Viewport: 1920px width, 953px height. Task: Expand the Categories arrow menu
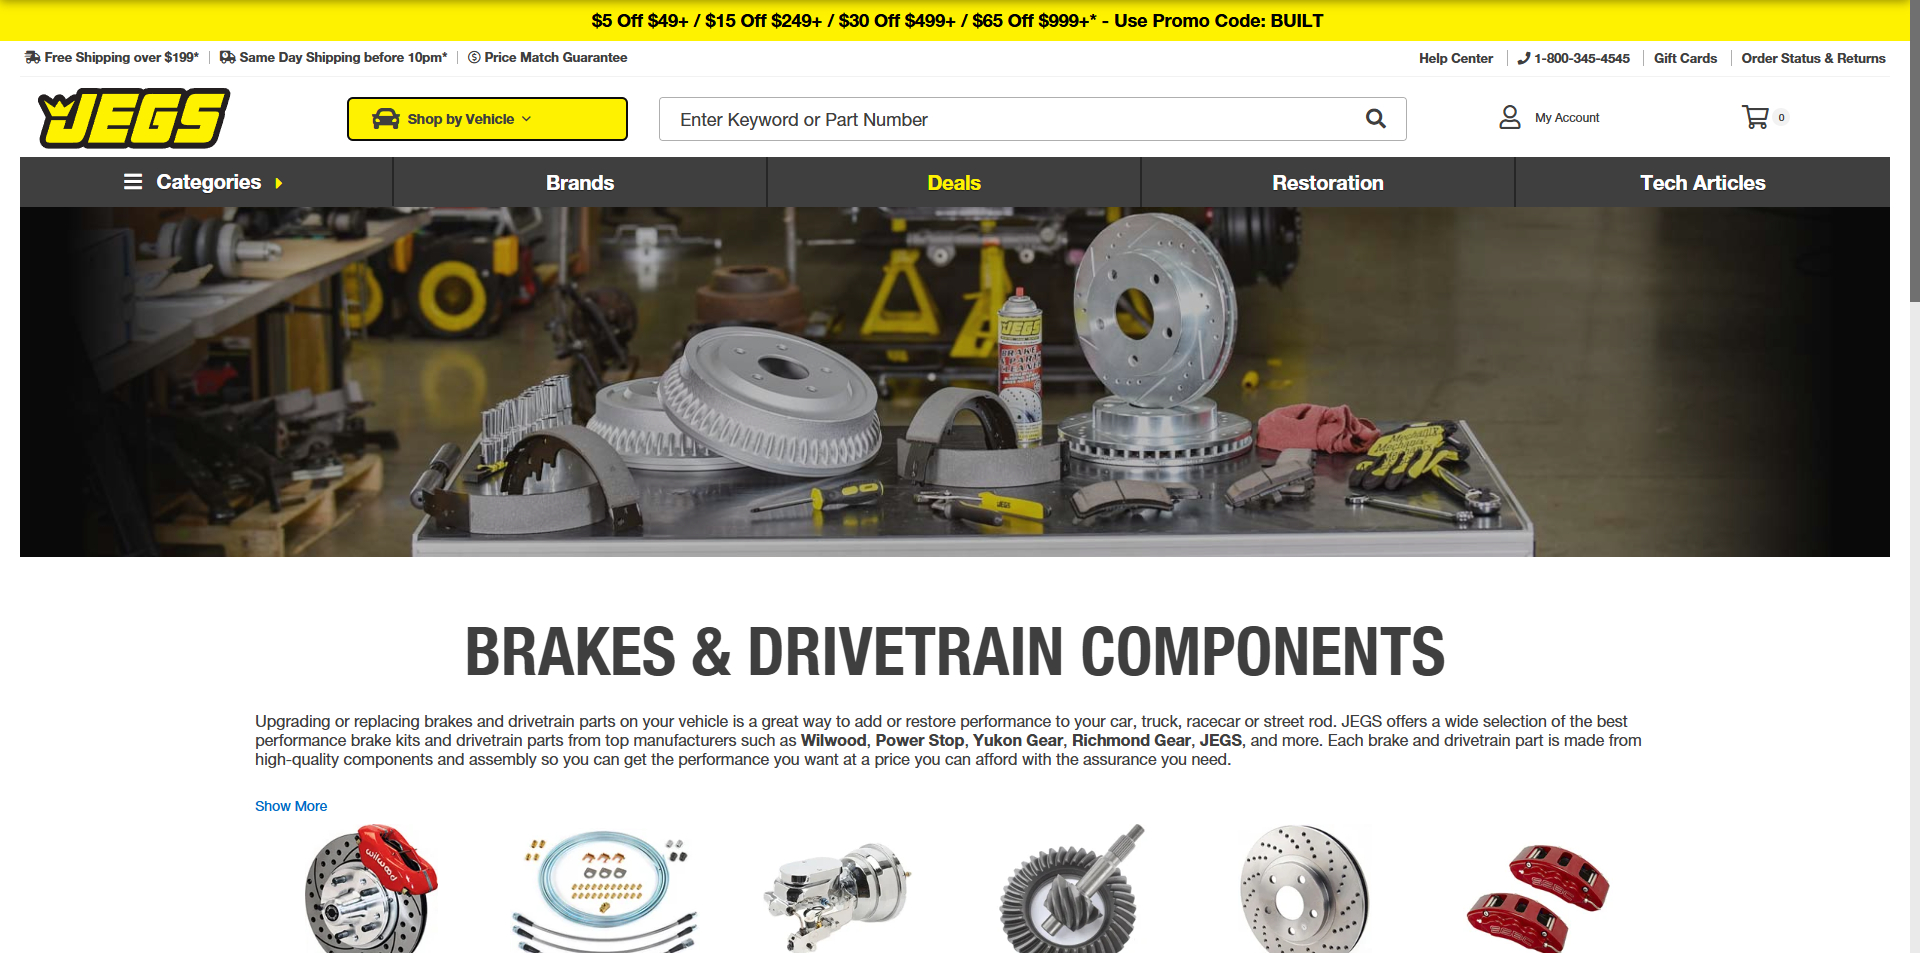point(278,183)
